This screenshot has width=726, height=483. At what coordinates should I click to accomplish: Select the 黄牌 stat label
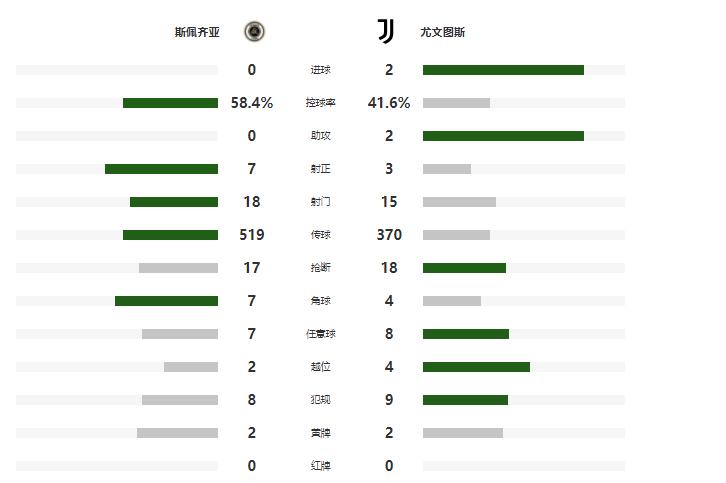(320, 433)
